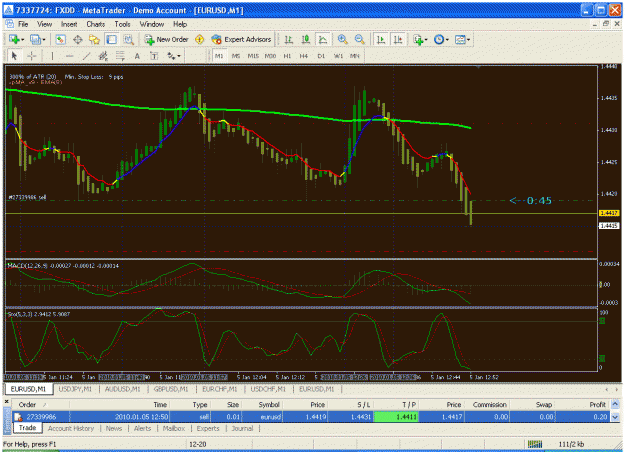The height and width of the screenshot is (452, 625).
Task: Select the Text Label tool
Action: [154, 56]
